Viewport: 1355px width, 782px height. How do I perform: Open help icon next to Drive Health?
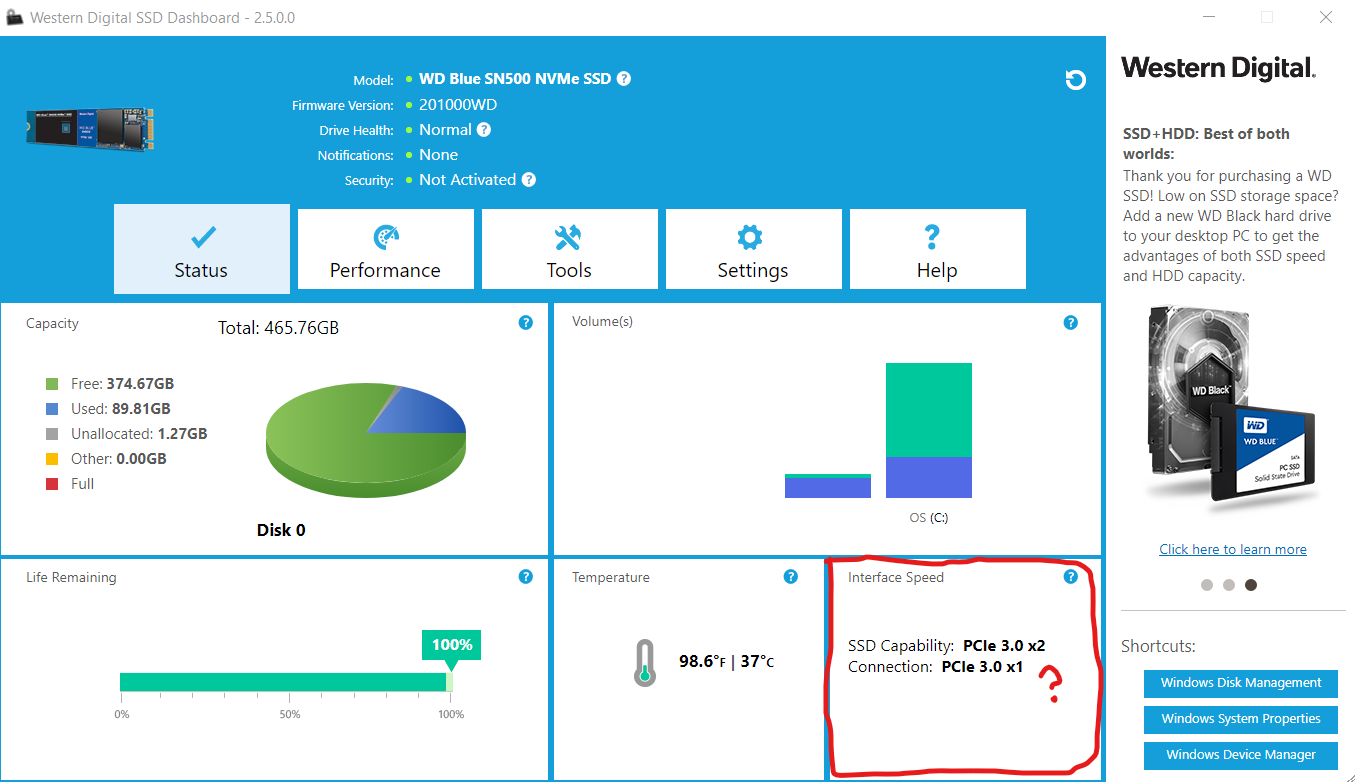point(484,129)
